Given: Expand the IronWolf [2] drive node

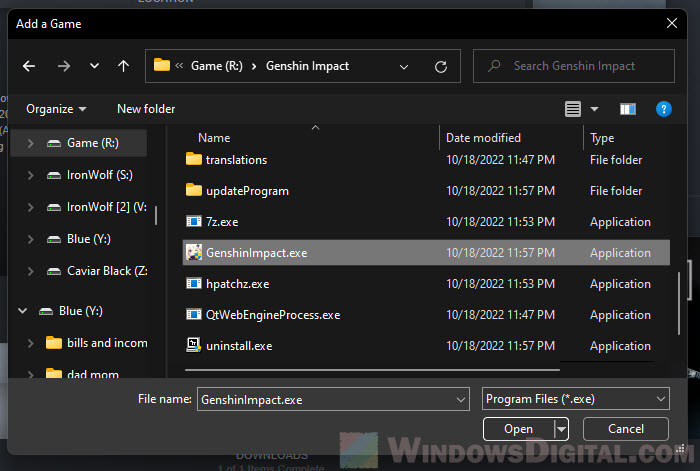Looking at the screenshot, I should coord(30,207).
